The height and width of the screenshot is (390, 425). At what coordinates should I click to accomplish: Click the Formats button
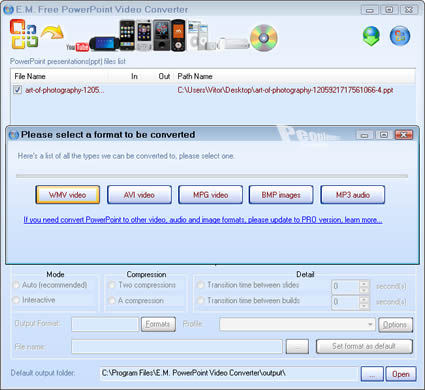click(x=158, y=324)
